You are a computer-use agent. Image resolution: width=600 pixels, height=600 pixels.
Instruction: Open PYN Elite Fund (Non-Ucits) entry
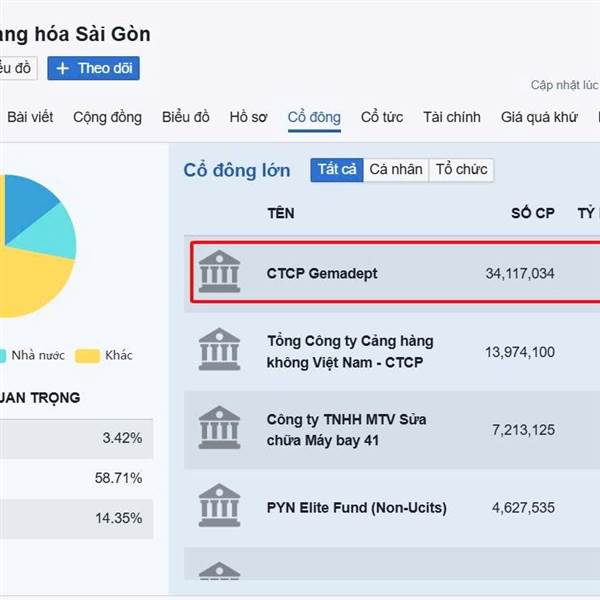357,508
